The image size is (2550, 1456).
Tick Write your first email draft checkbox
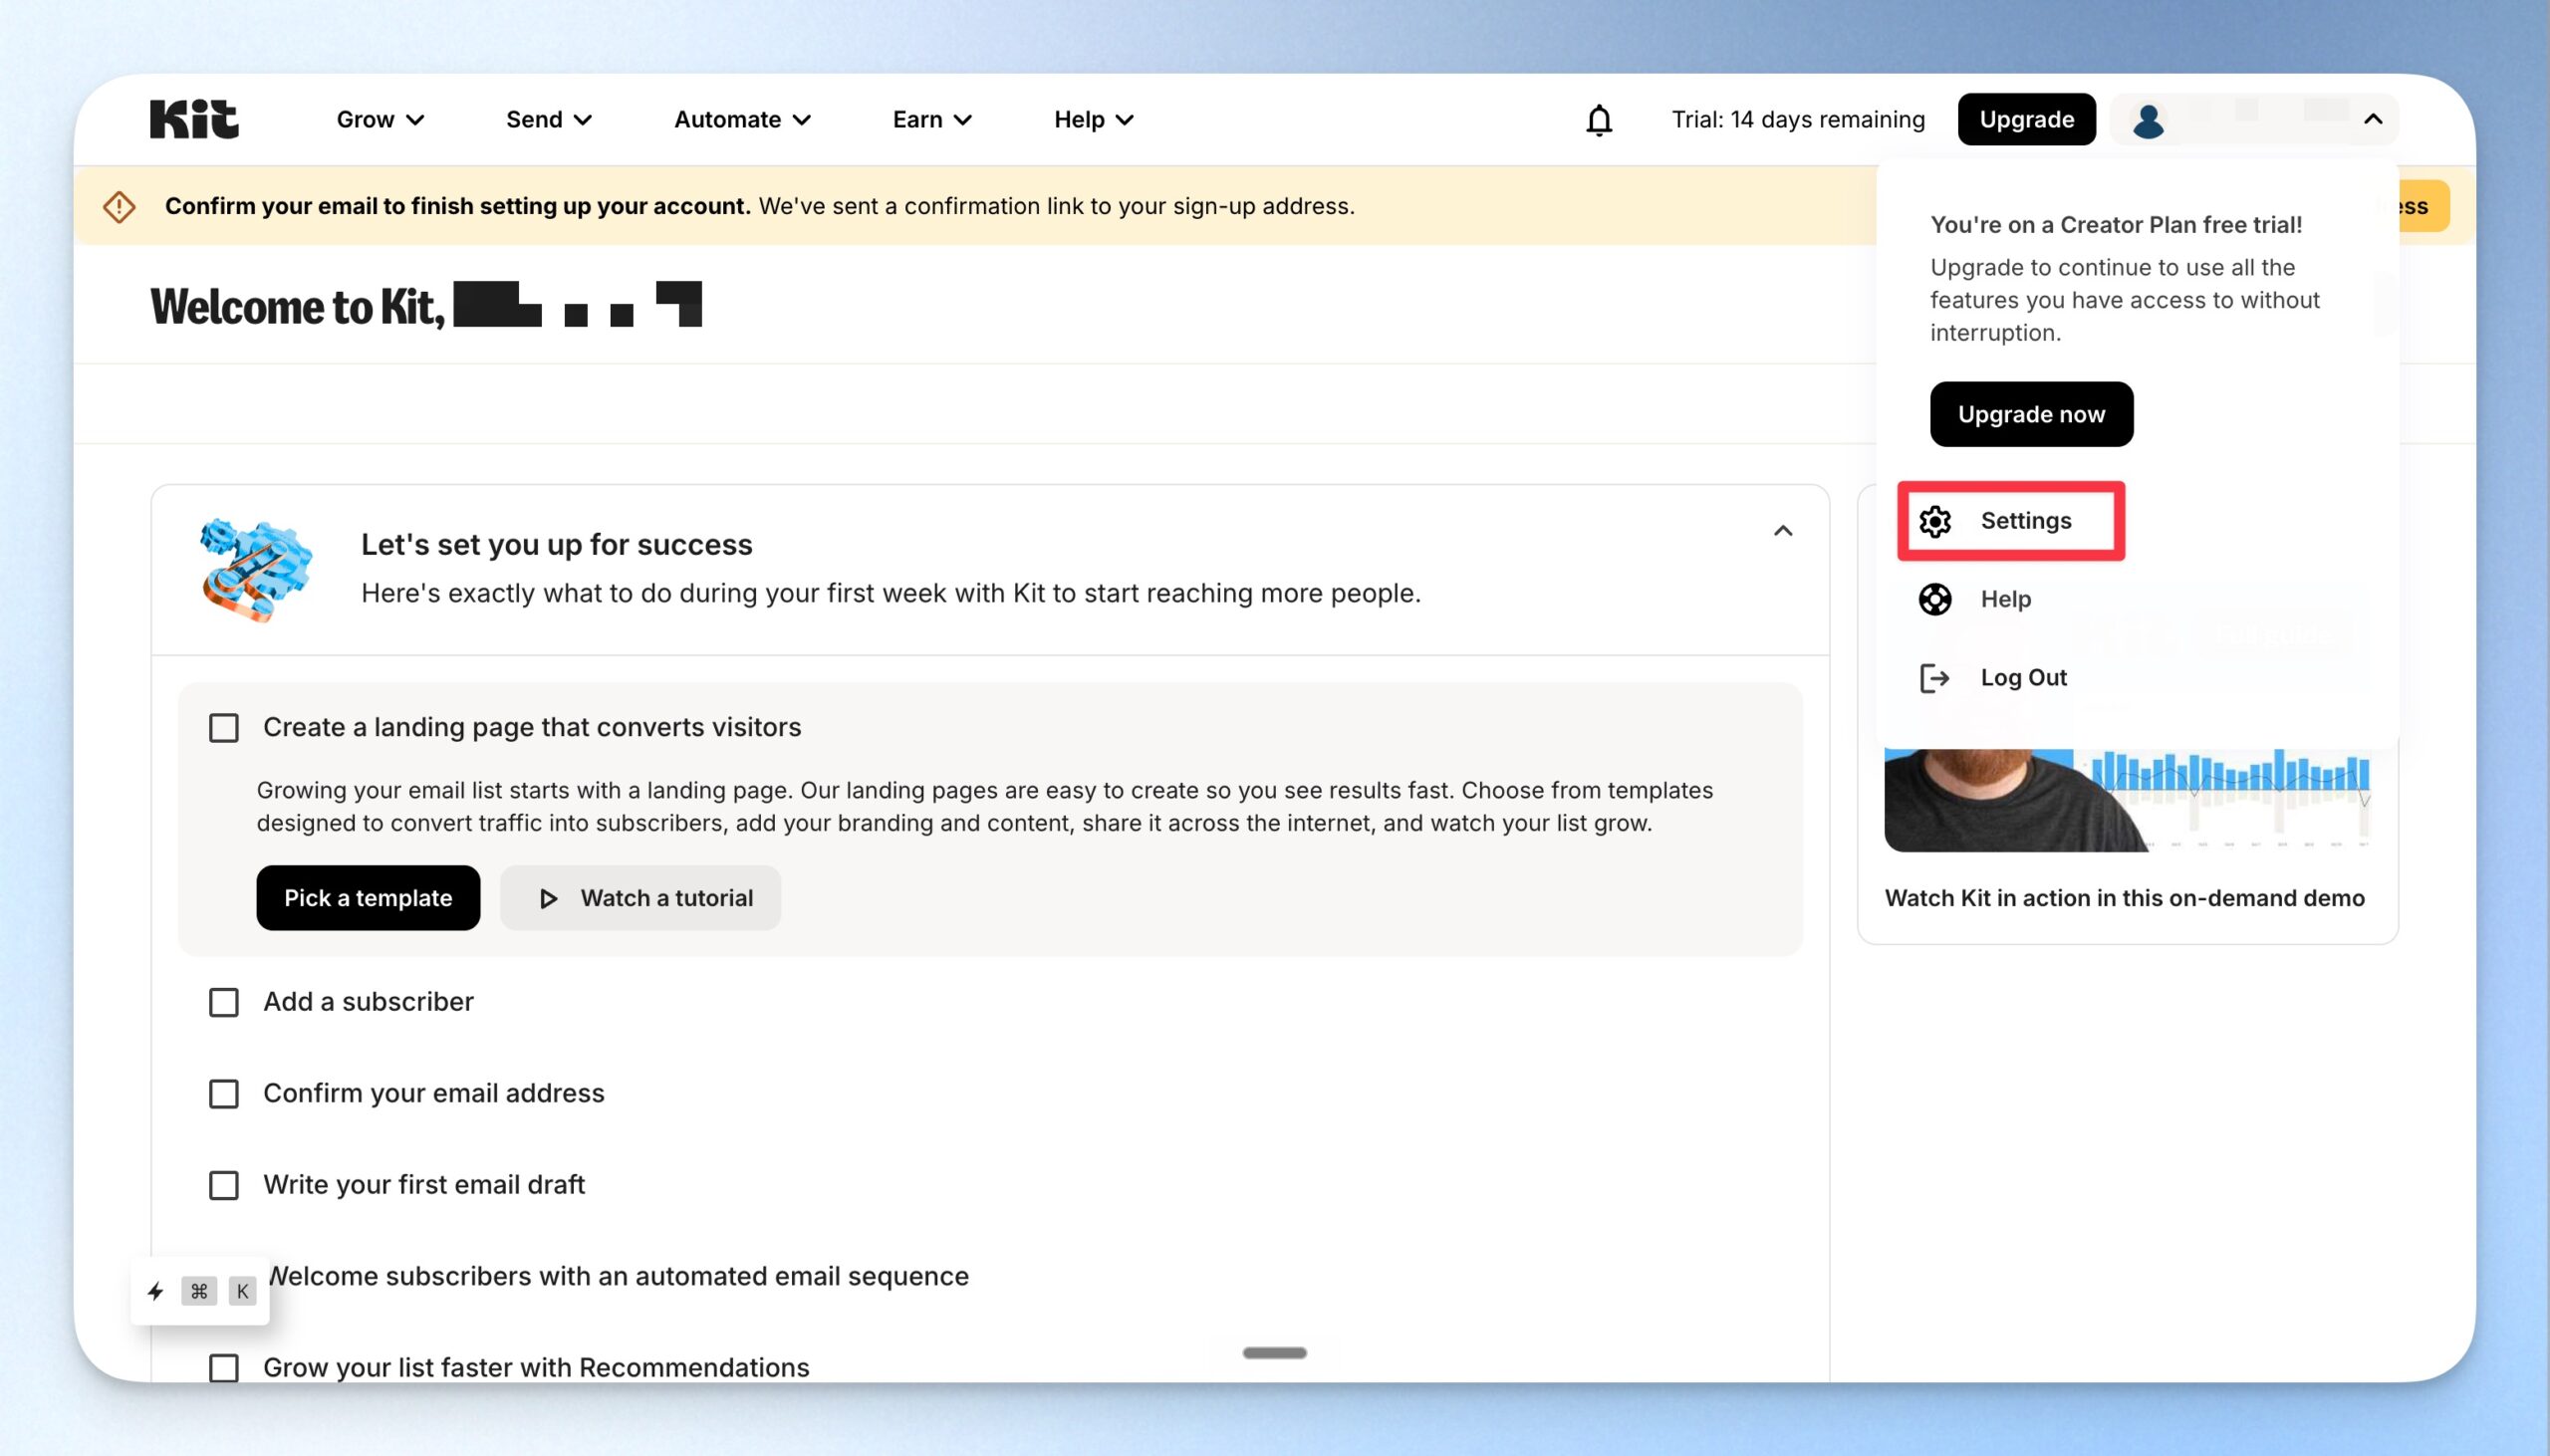point(224,1185)
